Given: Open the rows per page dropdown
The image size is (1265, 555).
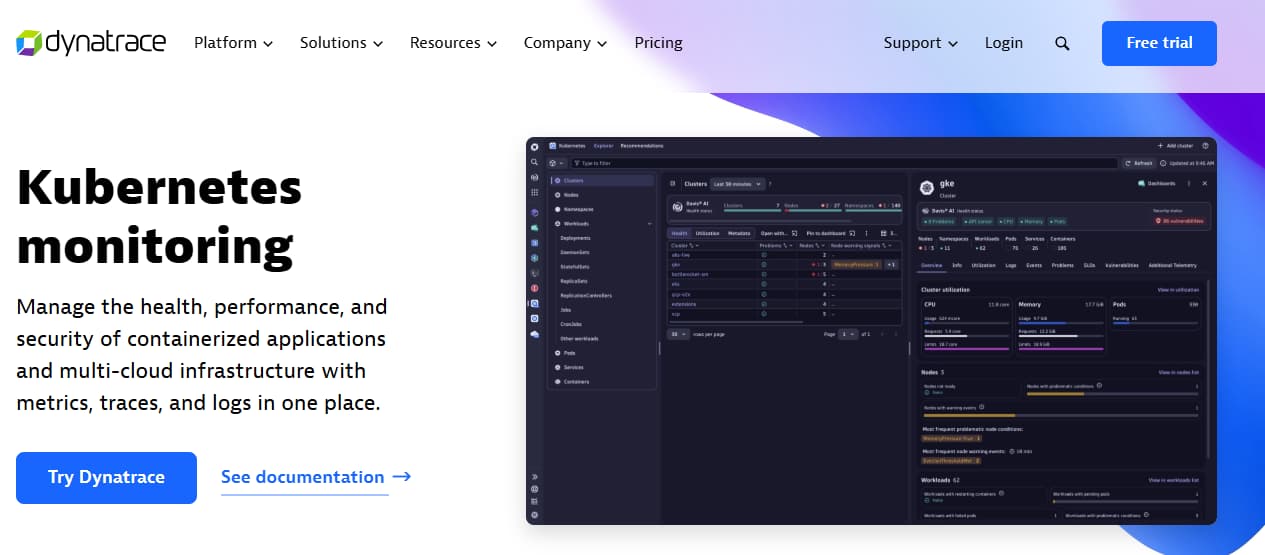Looking at the screenshot, I should [679, 334].
